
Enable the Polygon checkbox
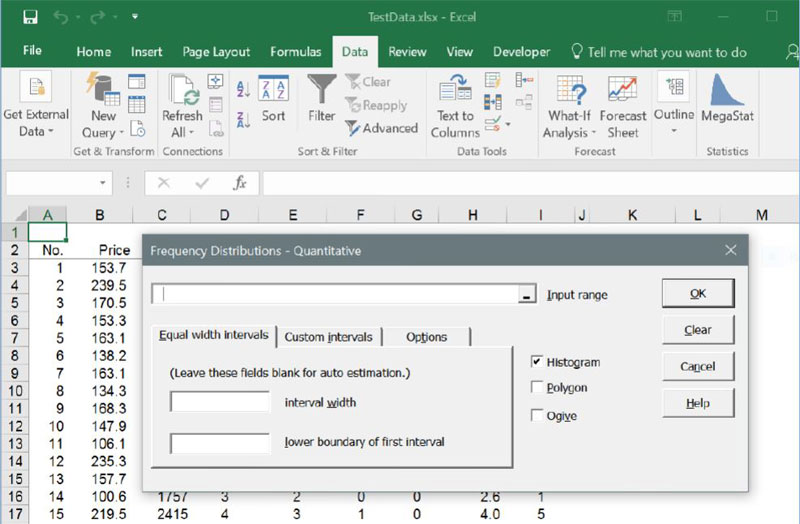(x=536, y=387)
